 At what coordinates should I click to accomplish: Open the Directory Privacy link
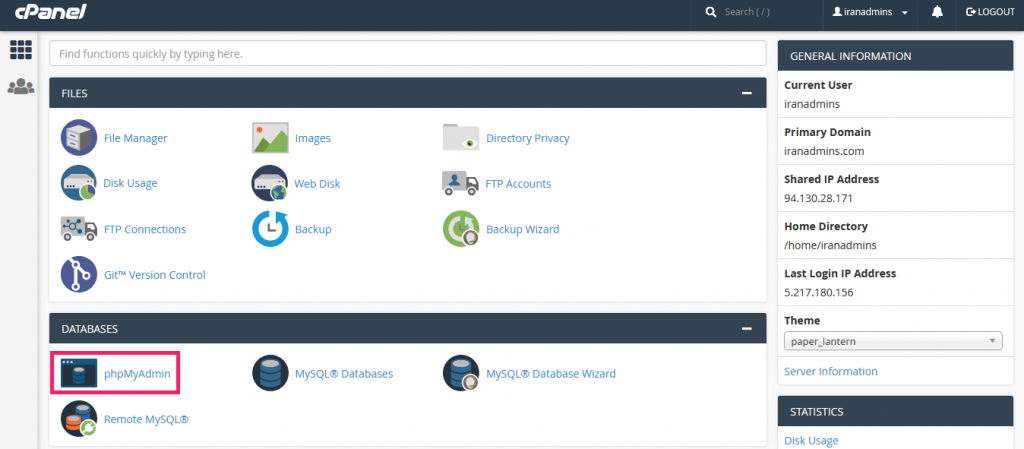click(x=528, y=138)
